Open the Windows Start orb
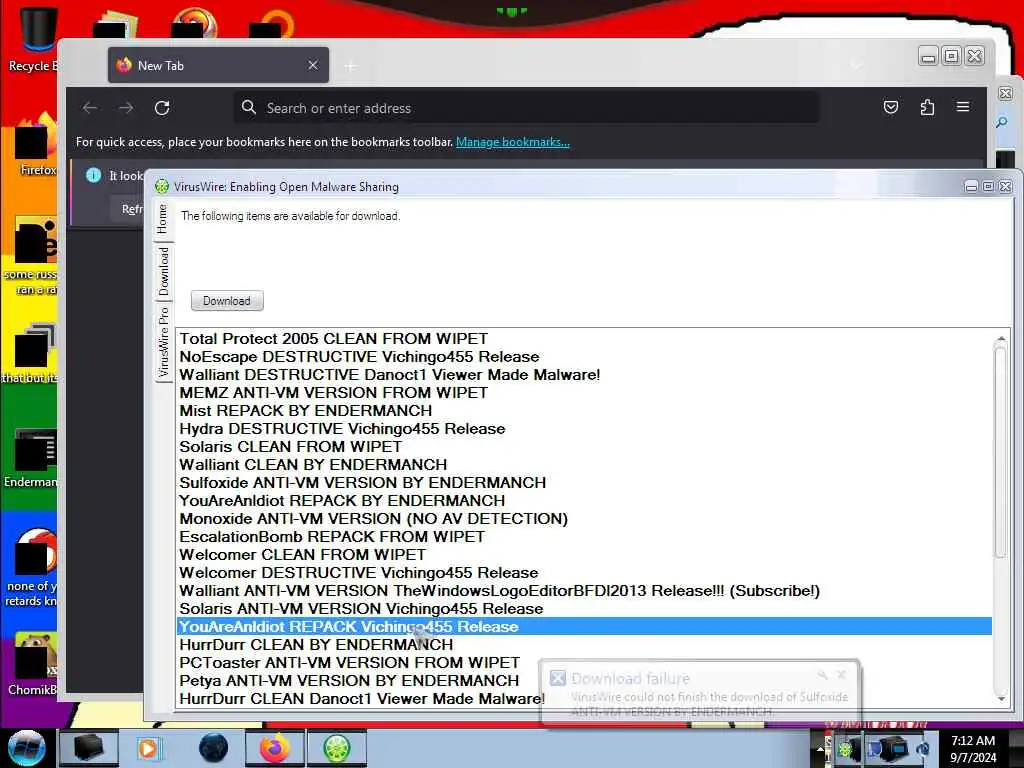This screenshot has width=1024, height=768. [x=27, y=748]
